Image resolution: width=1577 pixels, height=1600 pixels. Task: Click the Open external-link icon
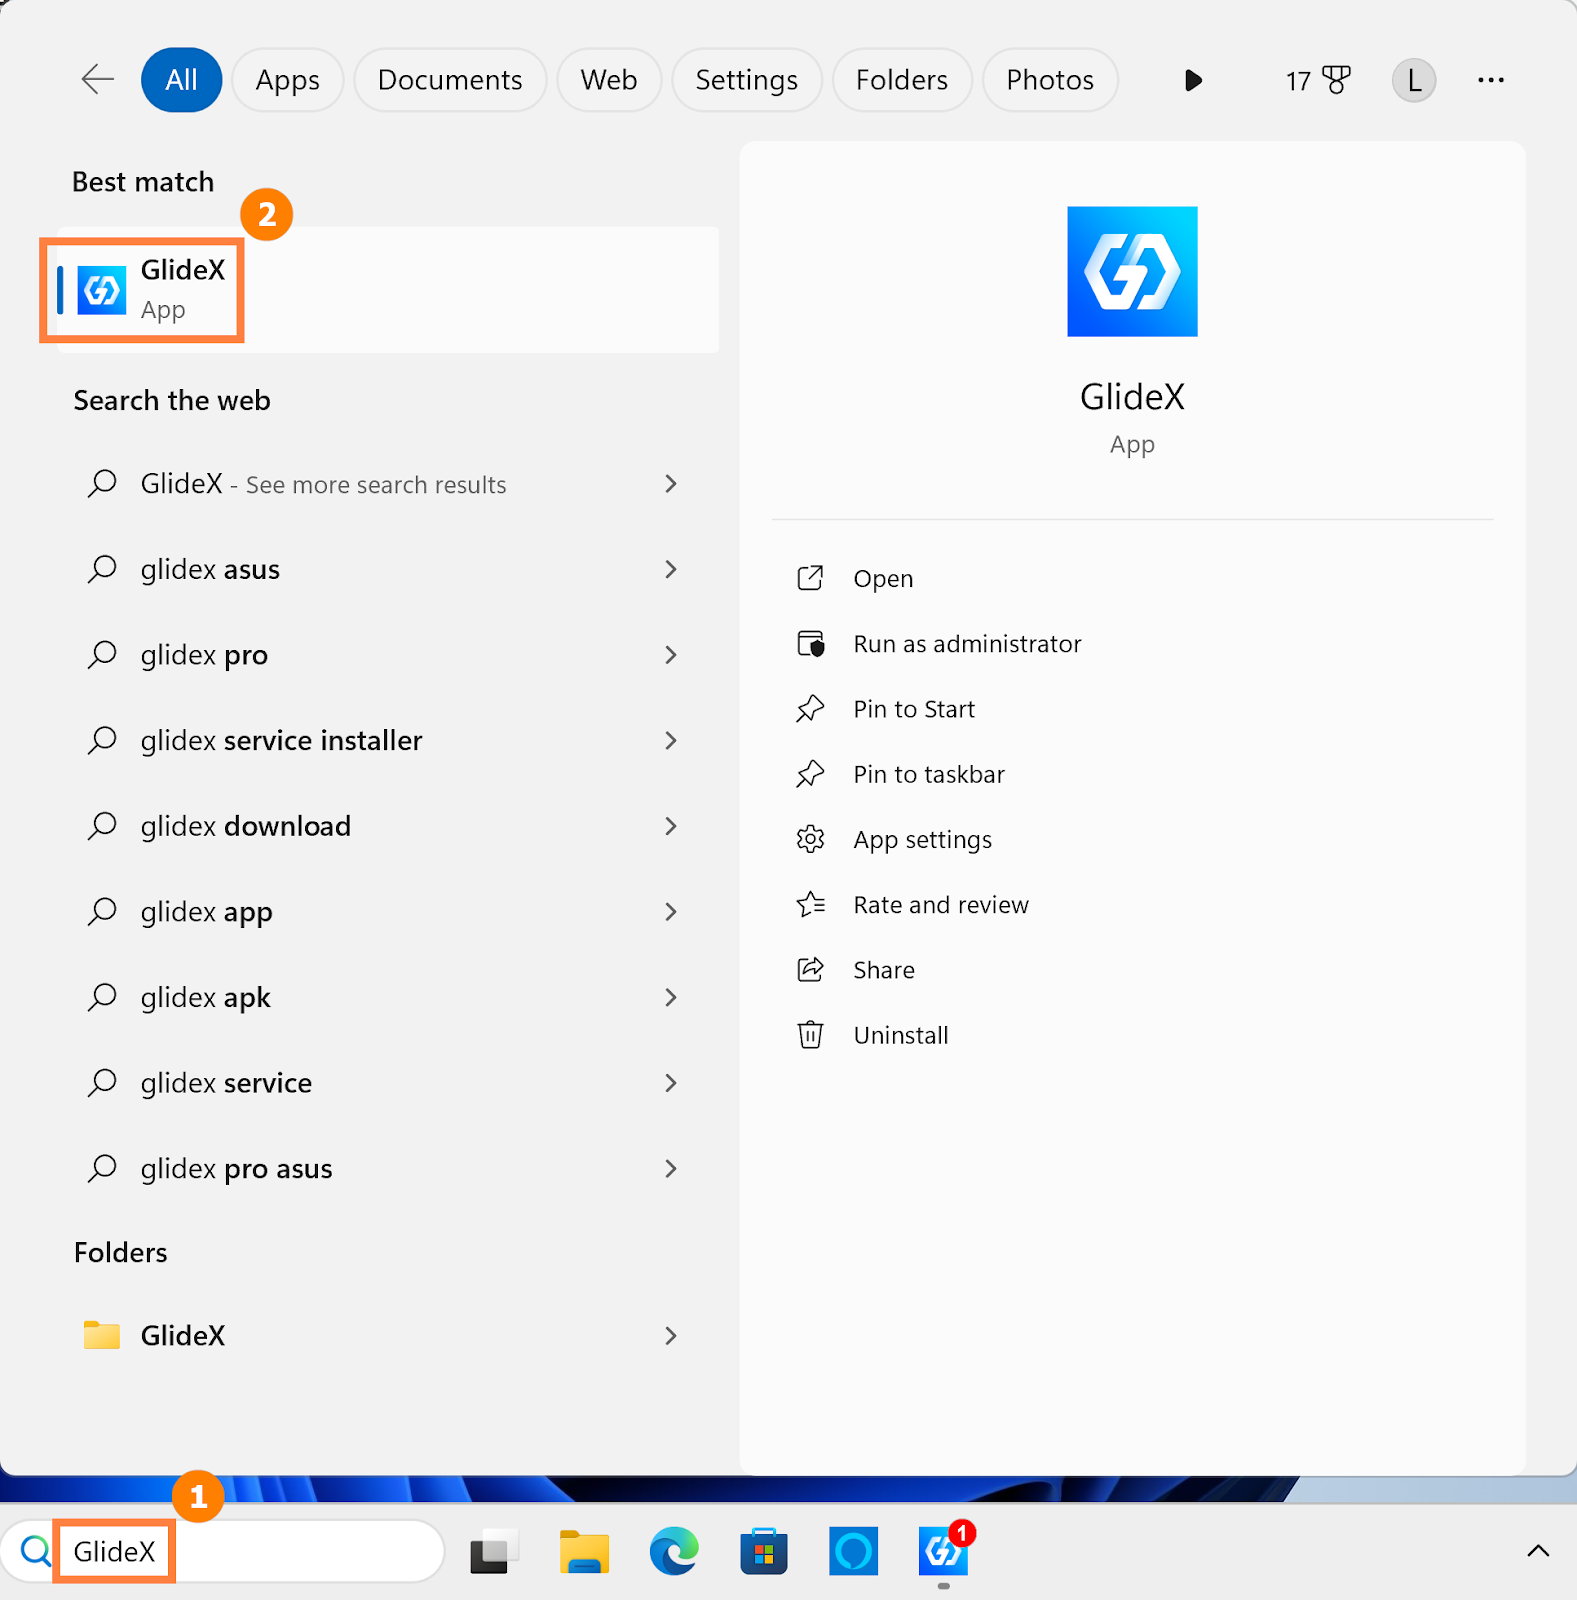810,578
